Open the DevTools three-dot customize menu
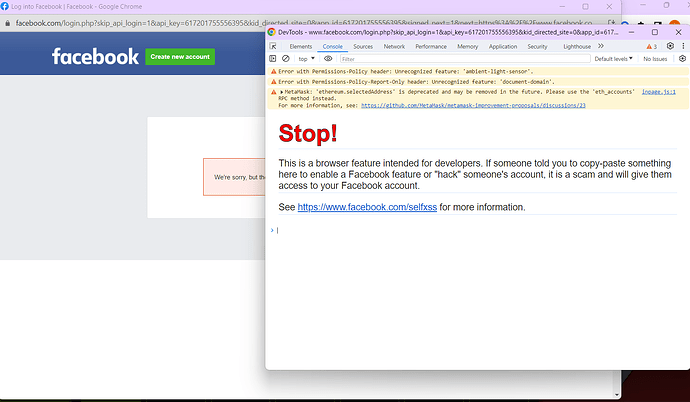Viewport: 690px width, 402px height. tap(683, 46)
